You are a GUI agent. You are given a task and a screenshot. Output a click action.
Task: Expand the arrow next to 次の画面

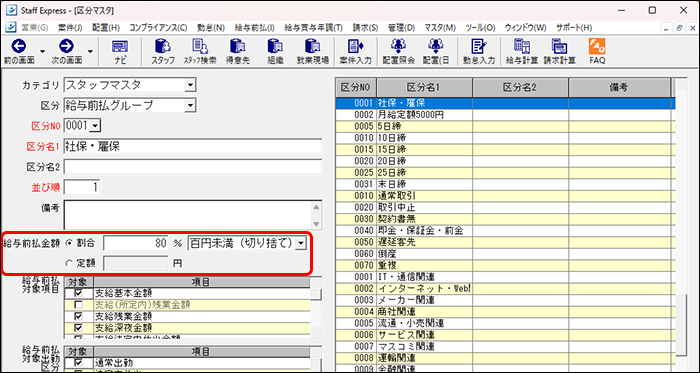coord(90,51)
